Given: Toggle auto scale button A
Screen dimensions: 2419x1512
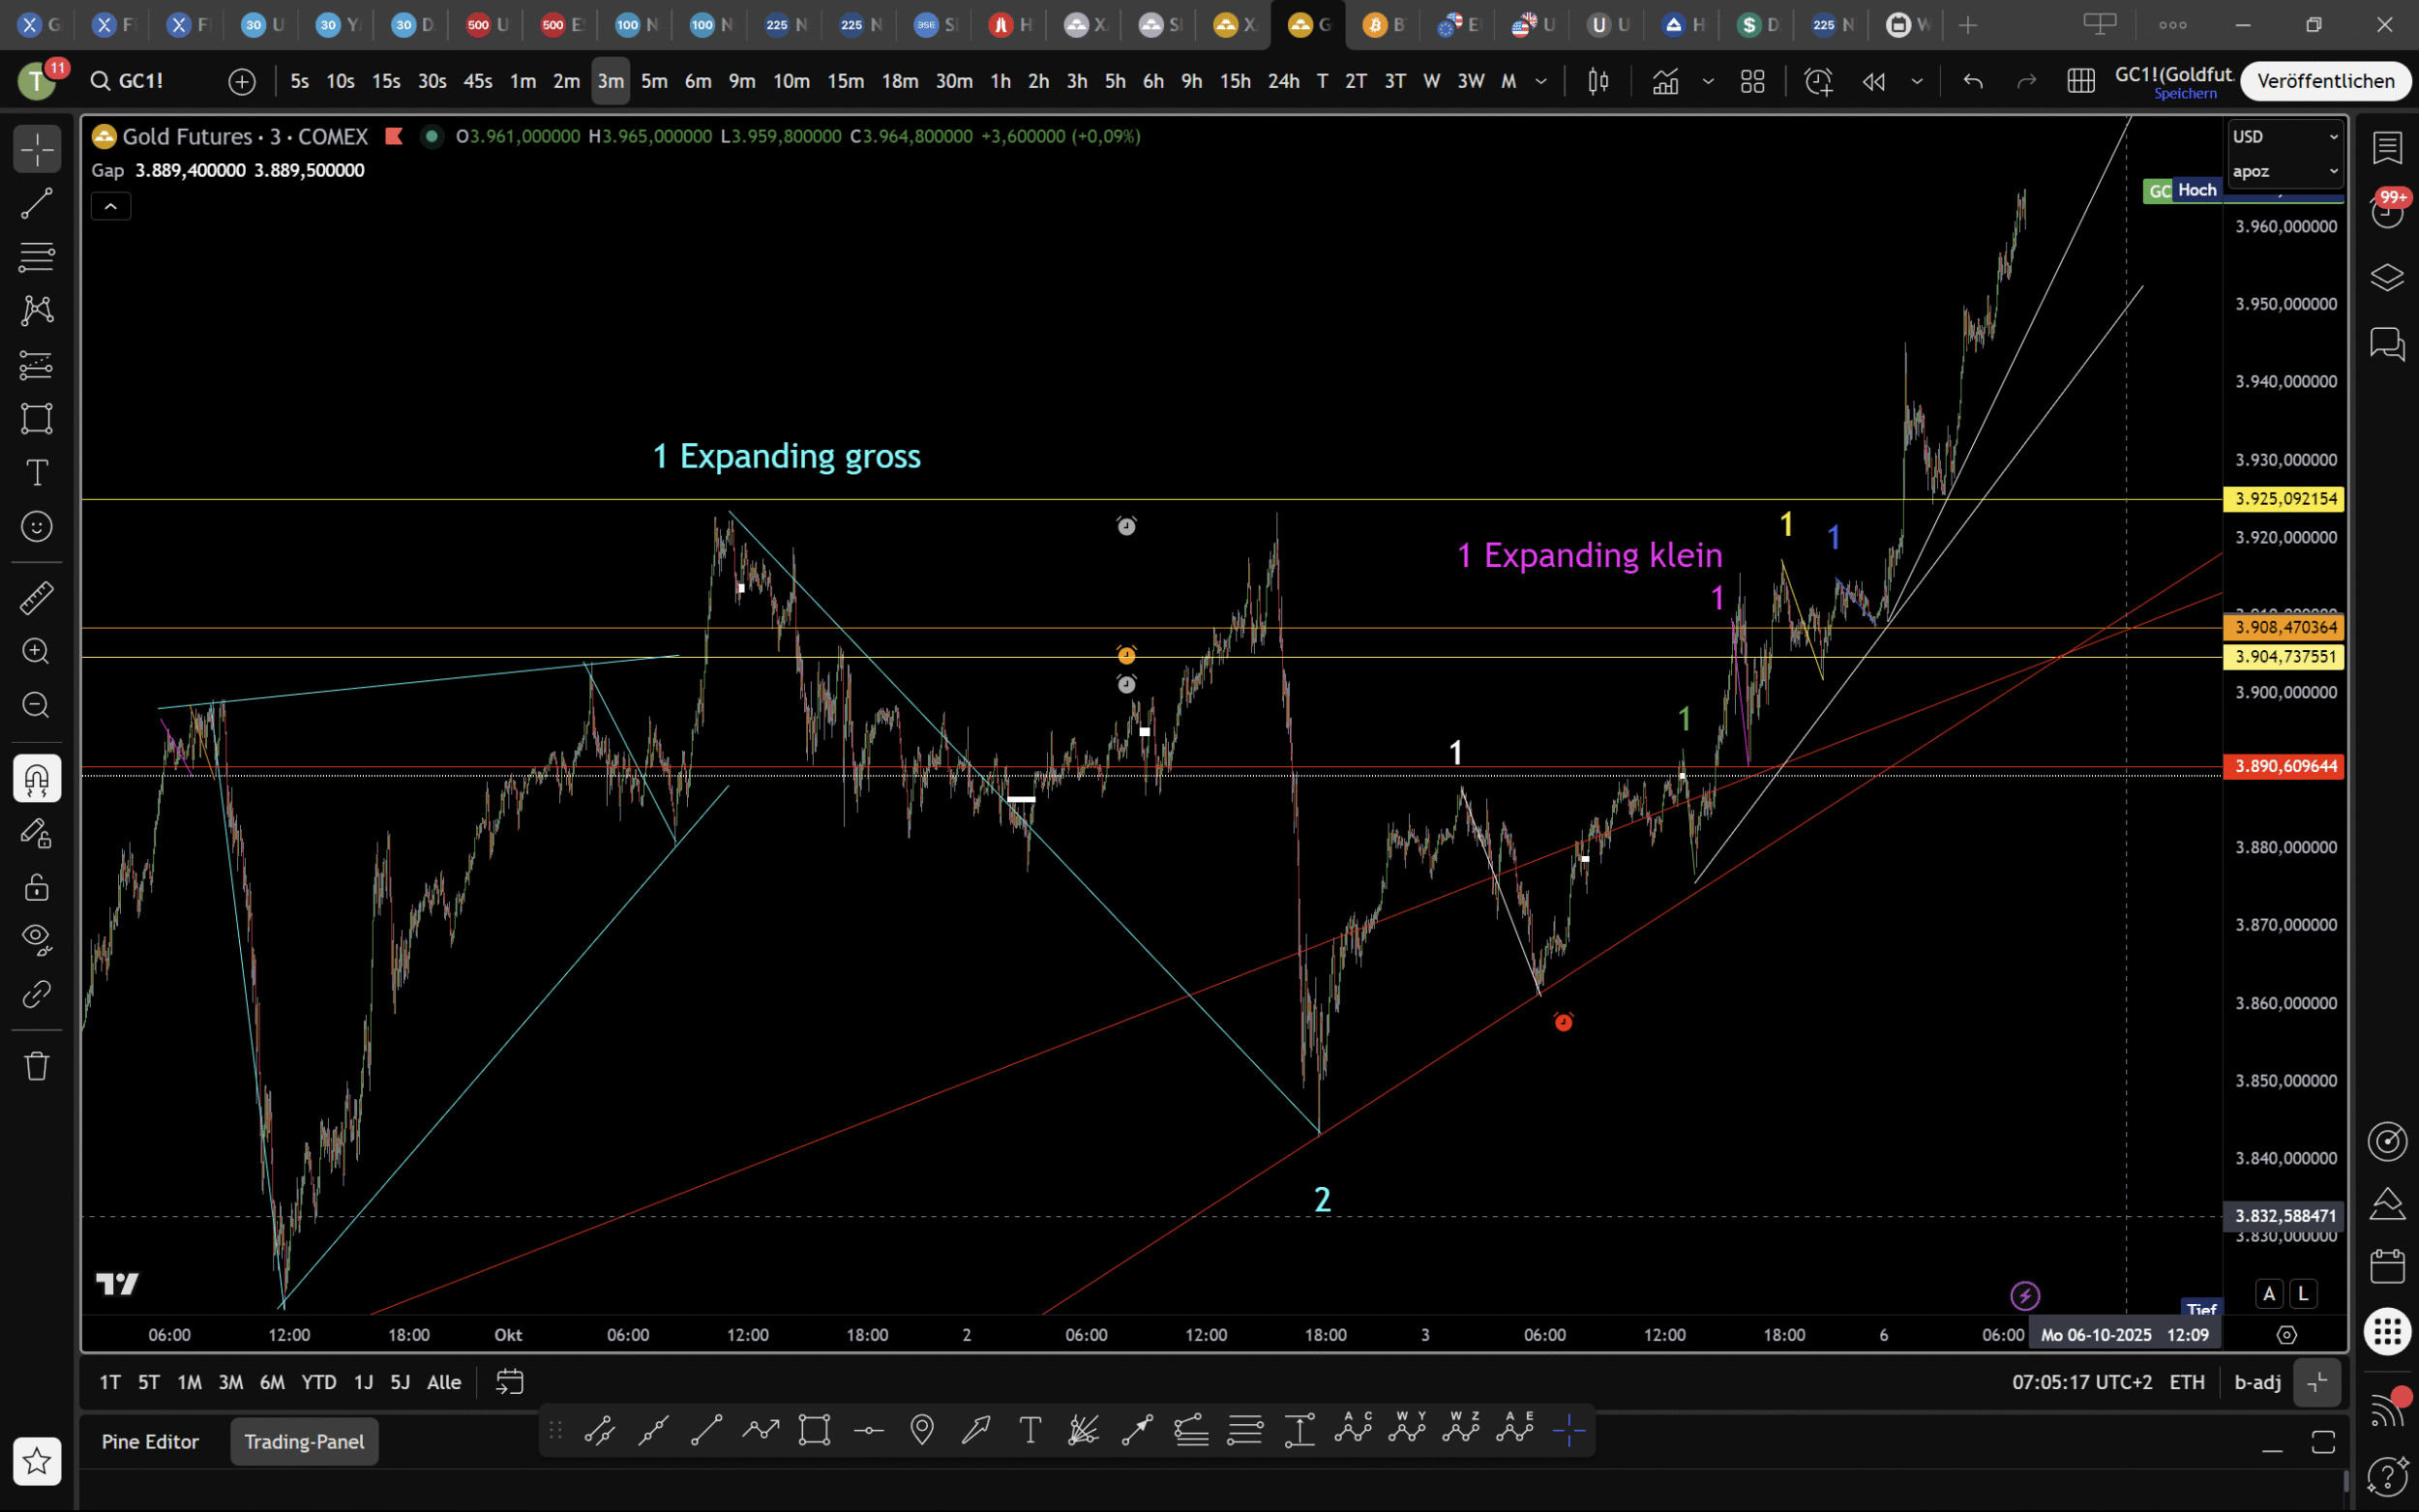Looking at the screenshot, I should pyautogui.click(x=2268, y=1293).
